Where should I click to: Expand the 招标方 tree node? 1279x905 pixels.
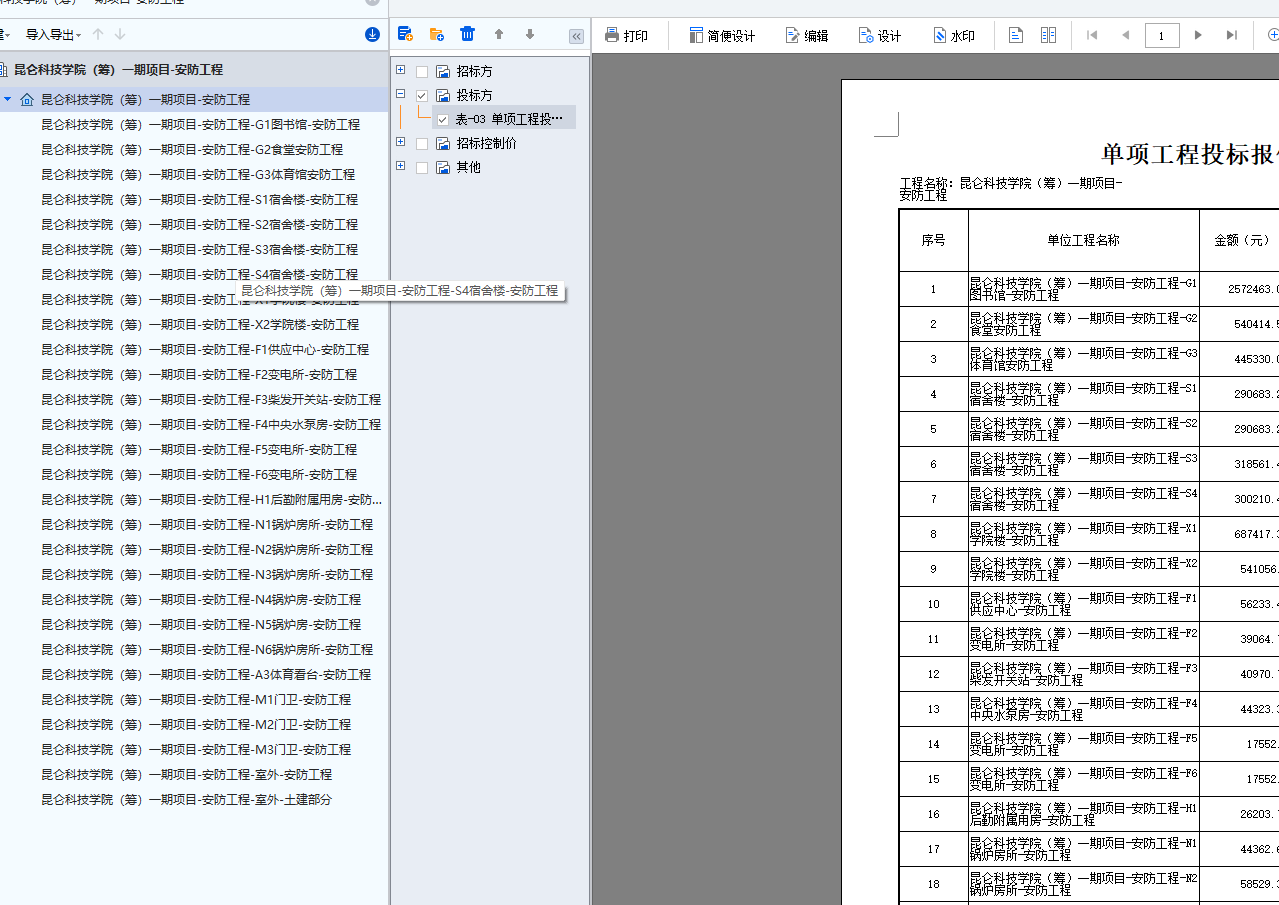(x=401, y=70)
